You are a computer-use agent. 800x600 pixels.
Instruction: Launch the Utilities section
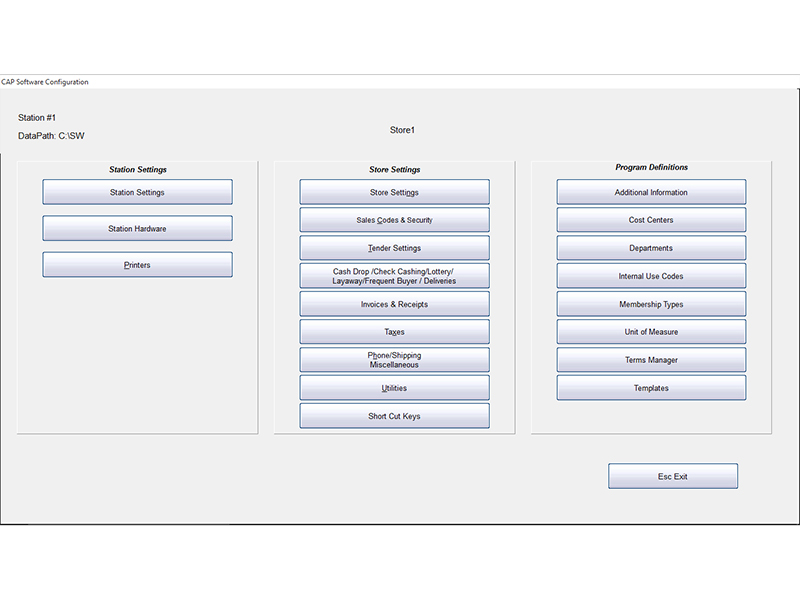pyautogui.click(x=394, y=388)
